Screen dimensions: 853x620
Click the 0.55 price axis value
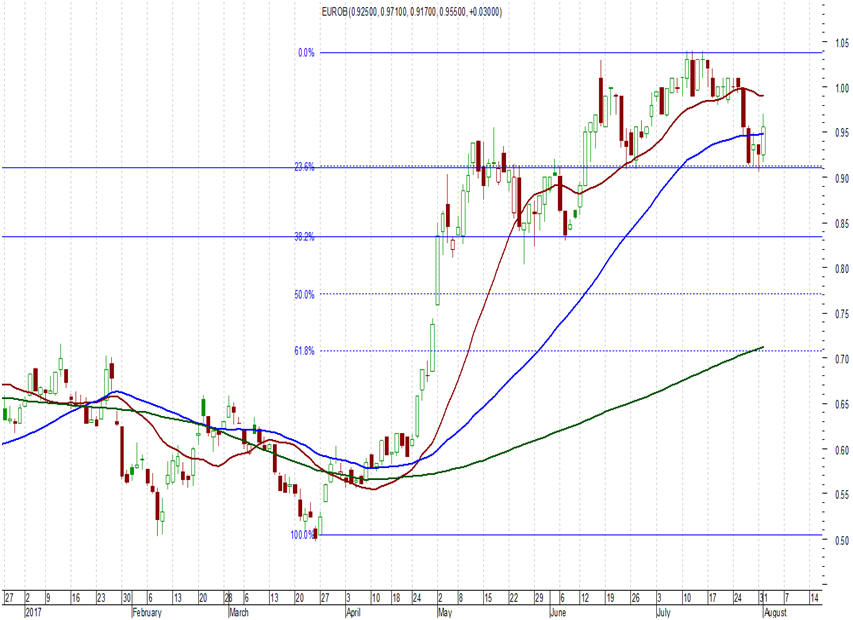[x=842, y=494]
